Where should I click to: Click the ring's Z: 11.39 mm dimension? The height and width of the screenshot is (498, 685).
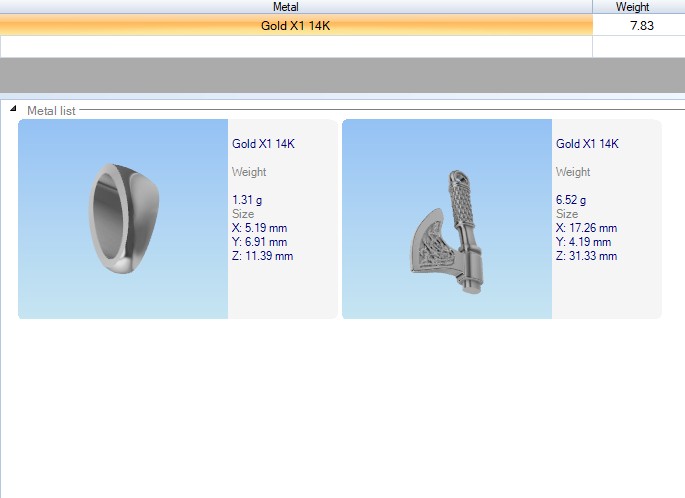click(262, 256)
